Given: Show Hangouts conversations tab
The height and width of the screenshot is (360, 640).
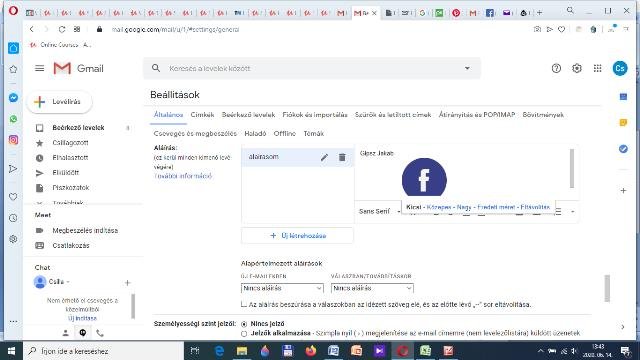Looking at the screenshot, I should click(x=83, y=333).
